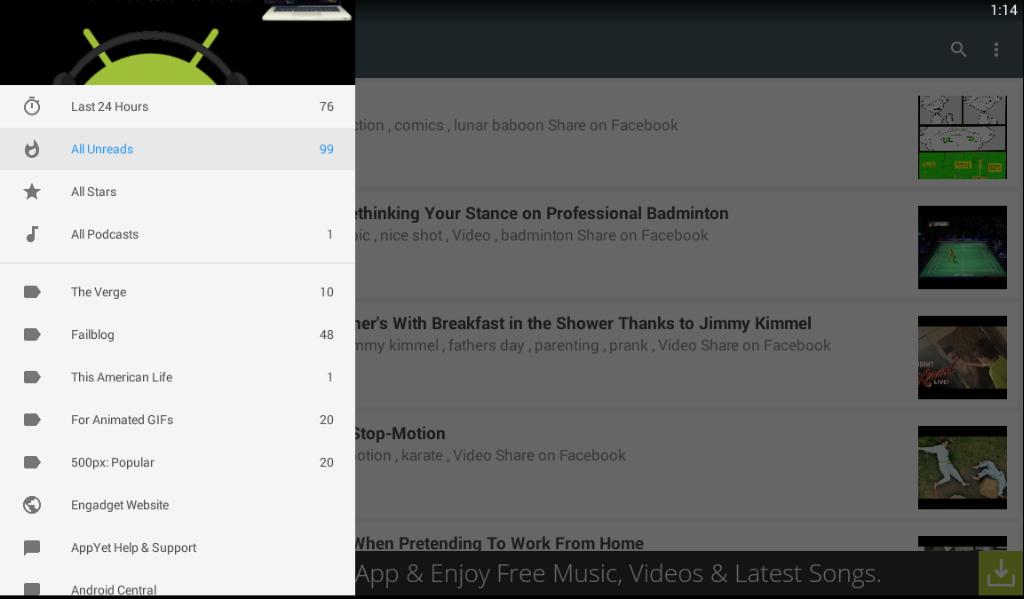The height and width of the screenshot is (599, 1024).
Task: Open the overflow menu with three dots
Action: 995,48
